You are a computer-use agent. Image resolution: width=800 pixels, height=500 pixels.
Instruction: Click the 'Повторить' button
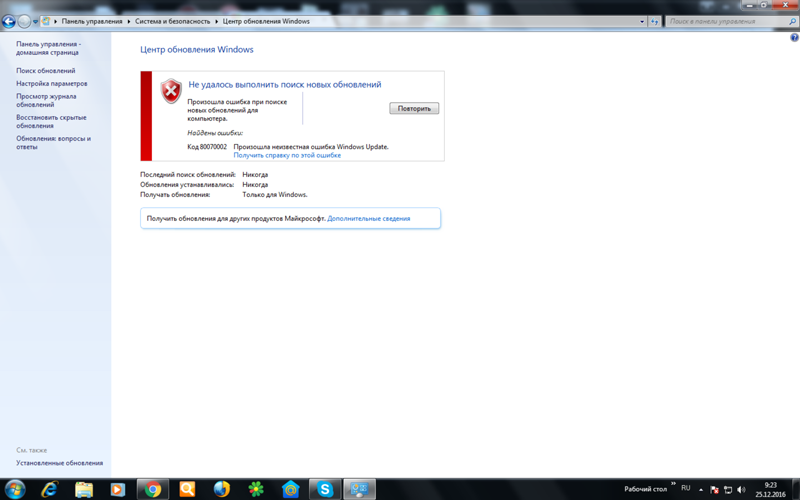[414, 108]
